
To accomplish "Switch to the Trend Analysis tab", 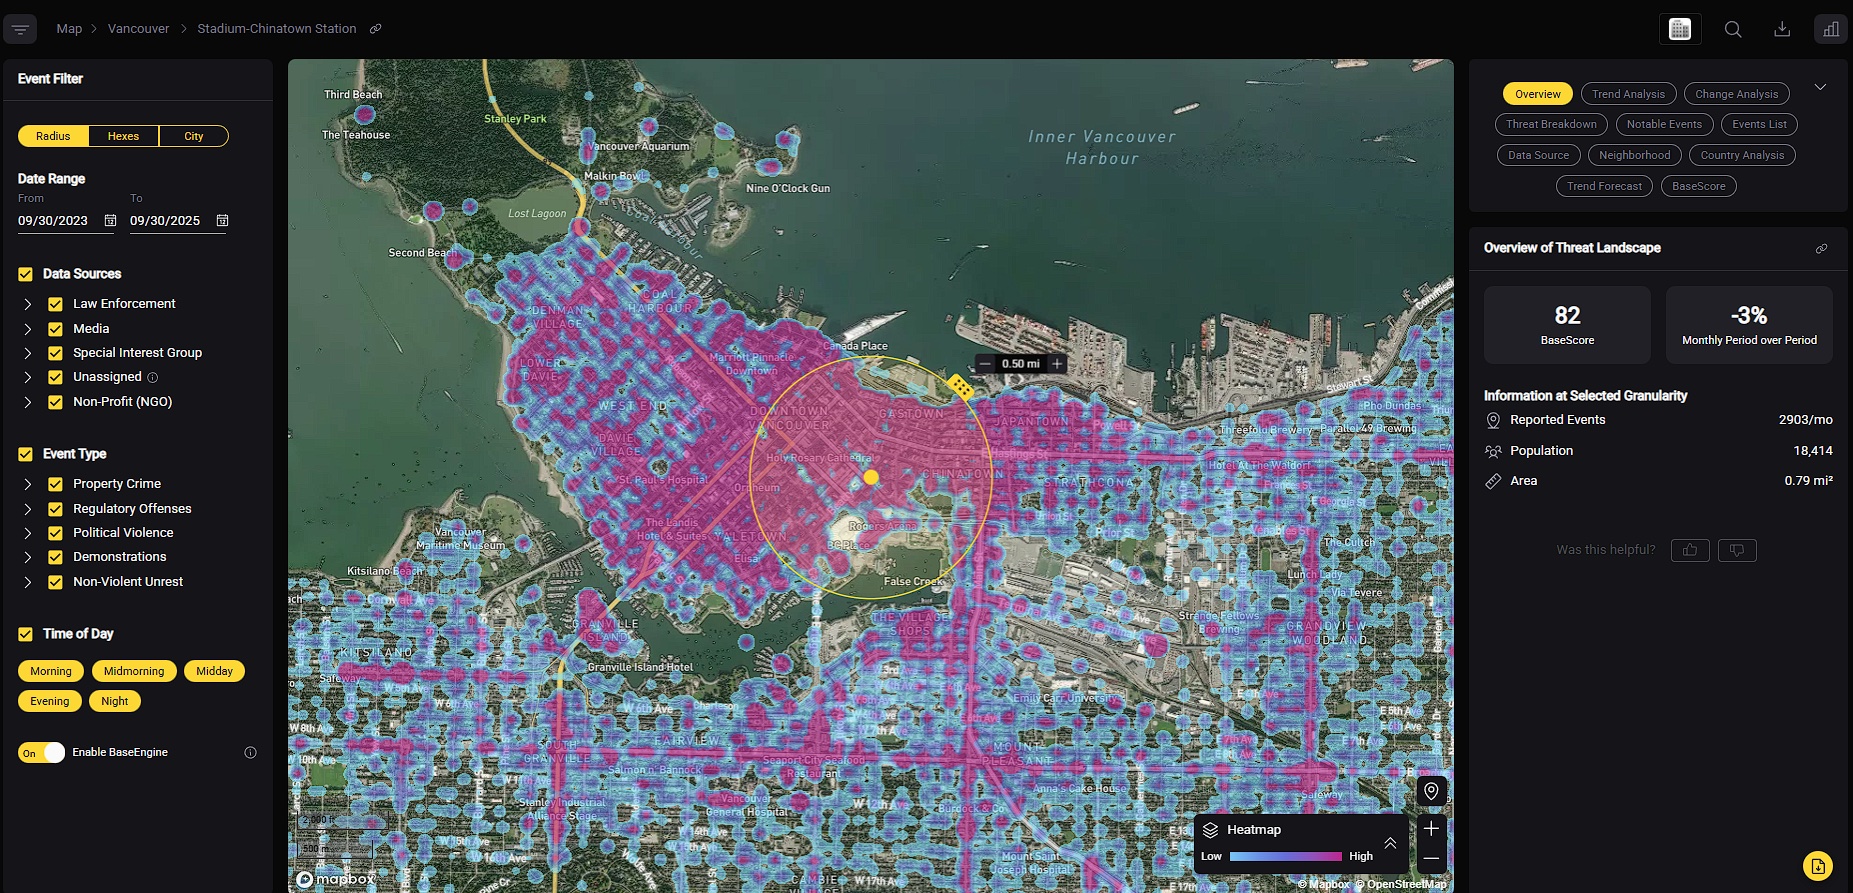I will [1628, 94].
